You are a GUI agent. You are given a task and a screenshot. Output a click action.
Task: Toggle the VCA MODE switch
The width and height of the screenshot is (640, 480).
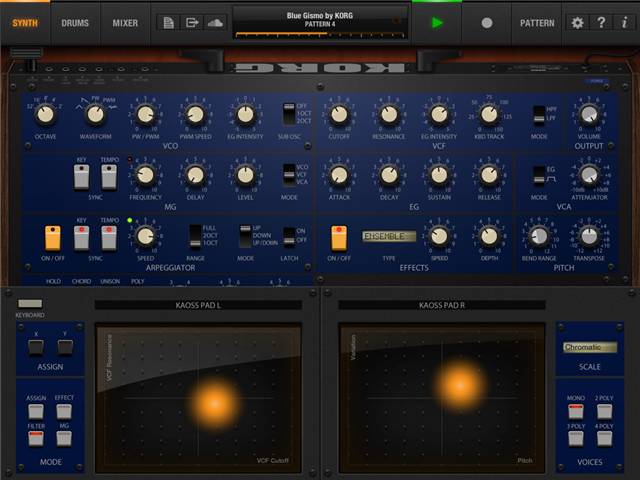(x=539, y=175)
